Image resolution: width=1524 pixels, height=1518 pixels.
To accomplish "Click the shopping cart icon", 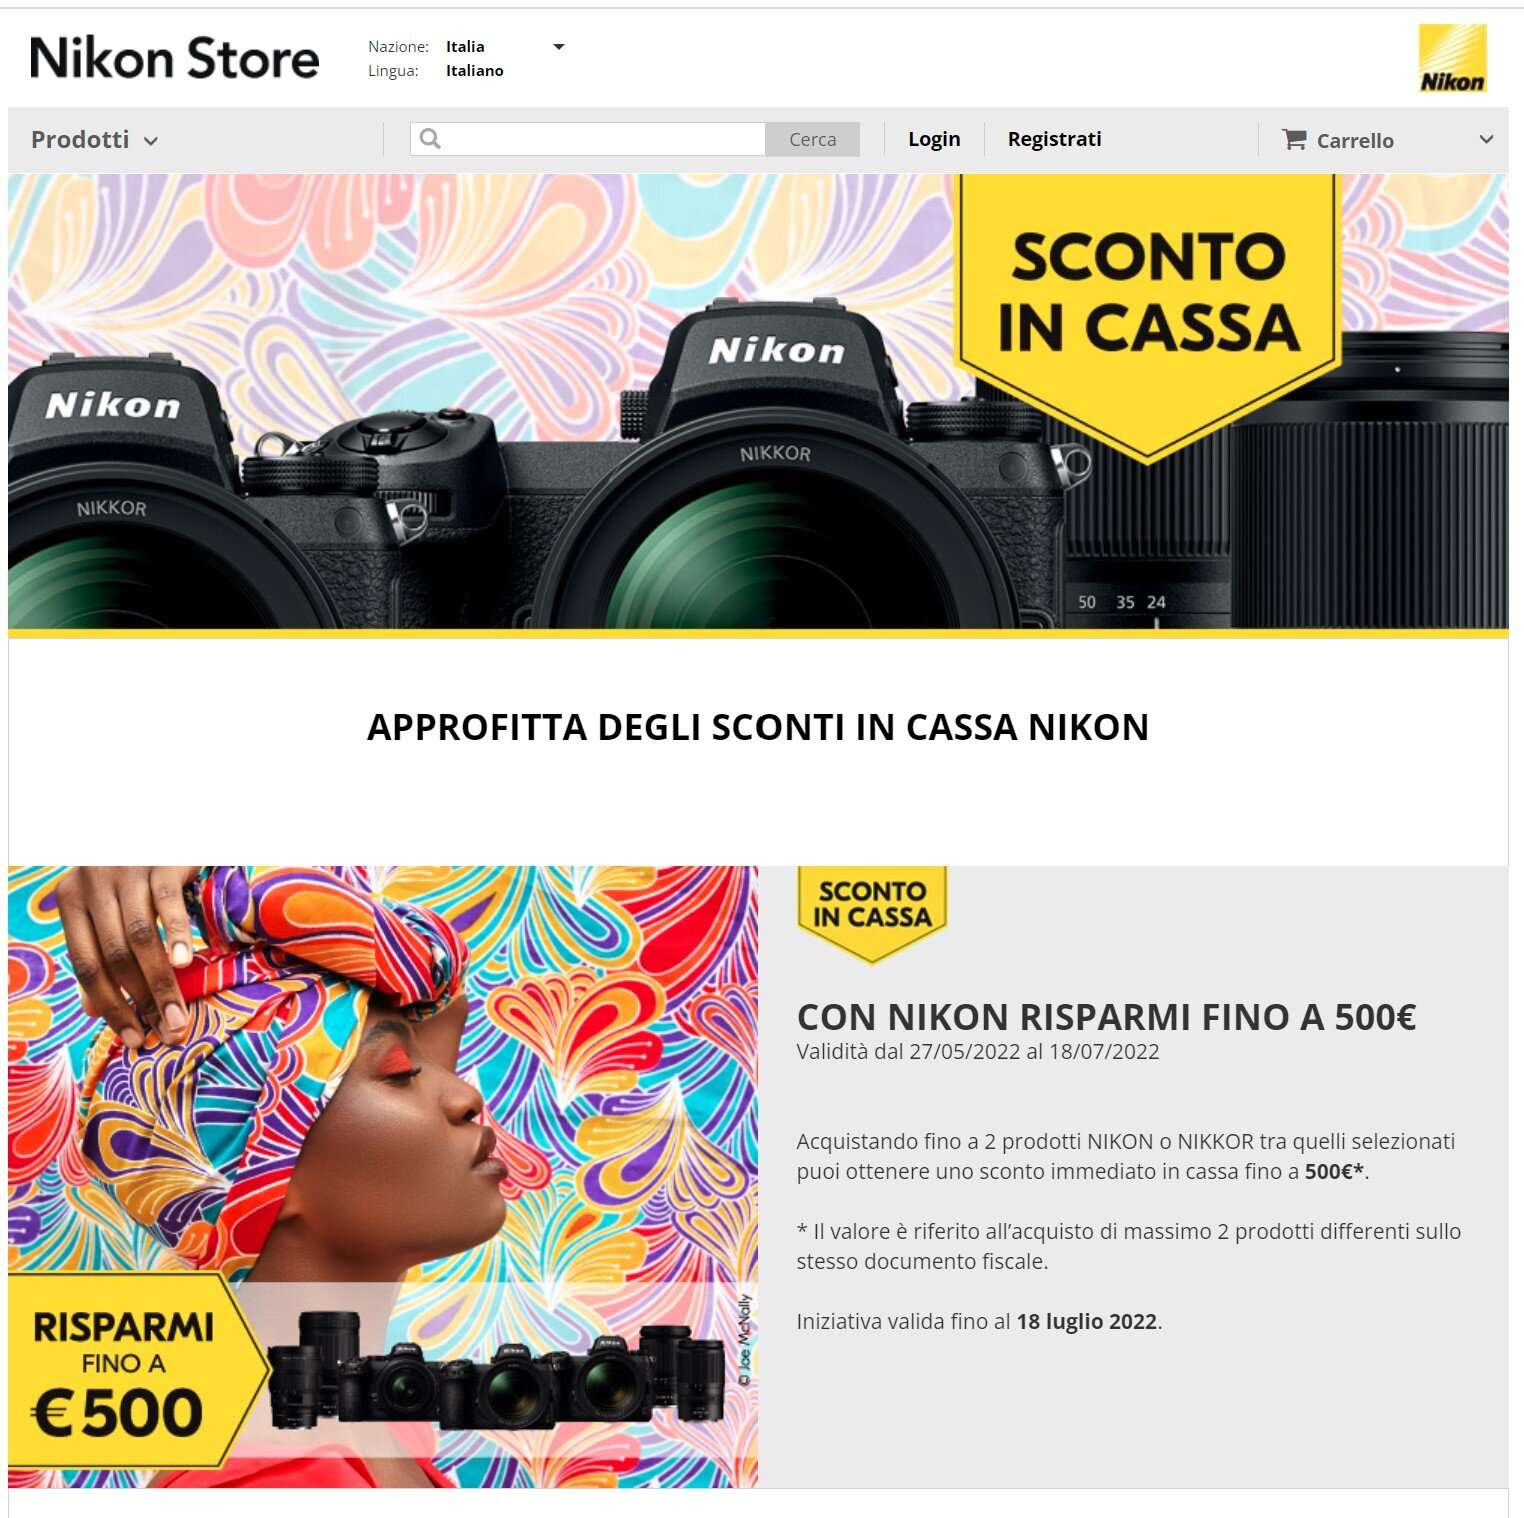I will pos(1294,140).
